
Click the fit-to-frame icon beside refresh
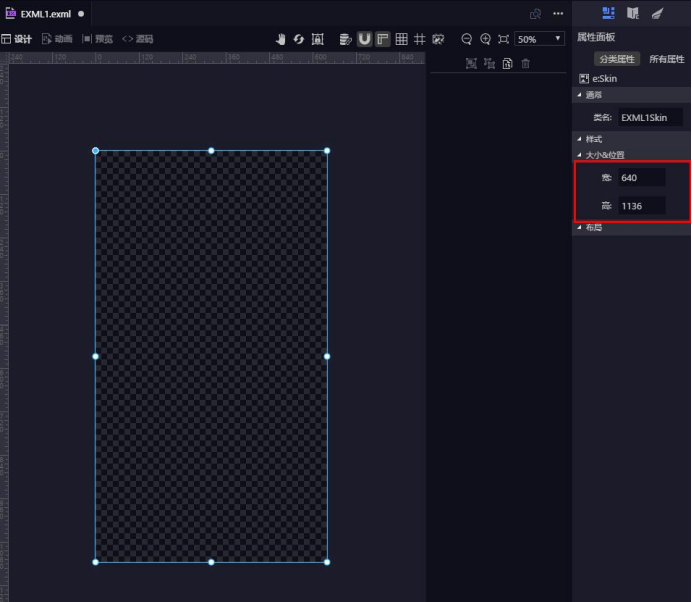pyautogui.click(x=317, y=39)
